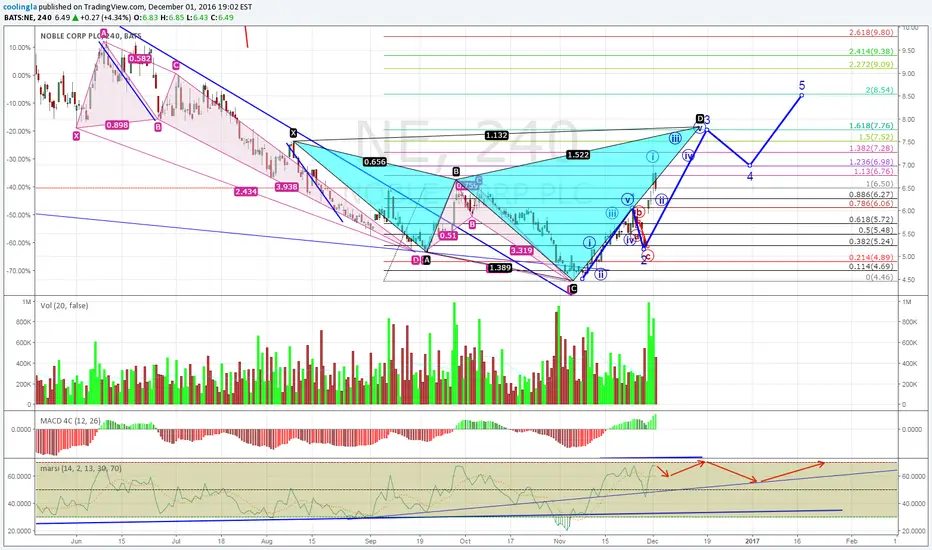Click the 0.5(5.48) retracement label
The width and height of the screenshot is (932, 550).
pyautogui.click(x=875, y=230)
